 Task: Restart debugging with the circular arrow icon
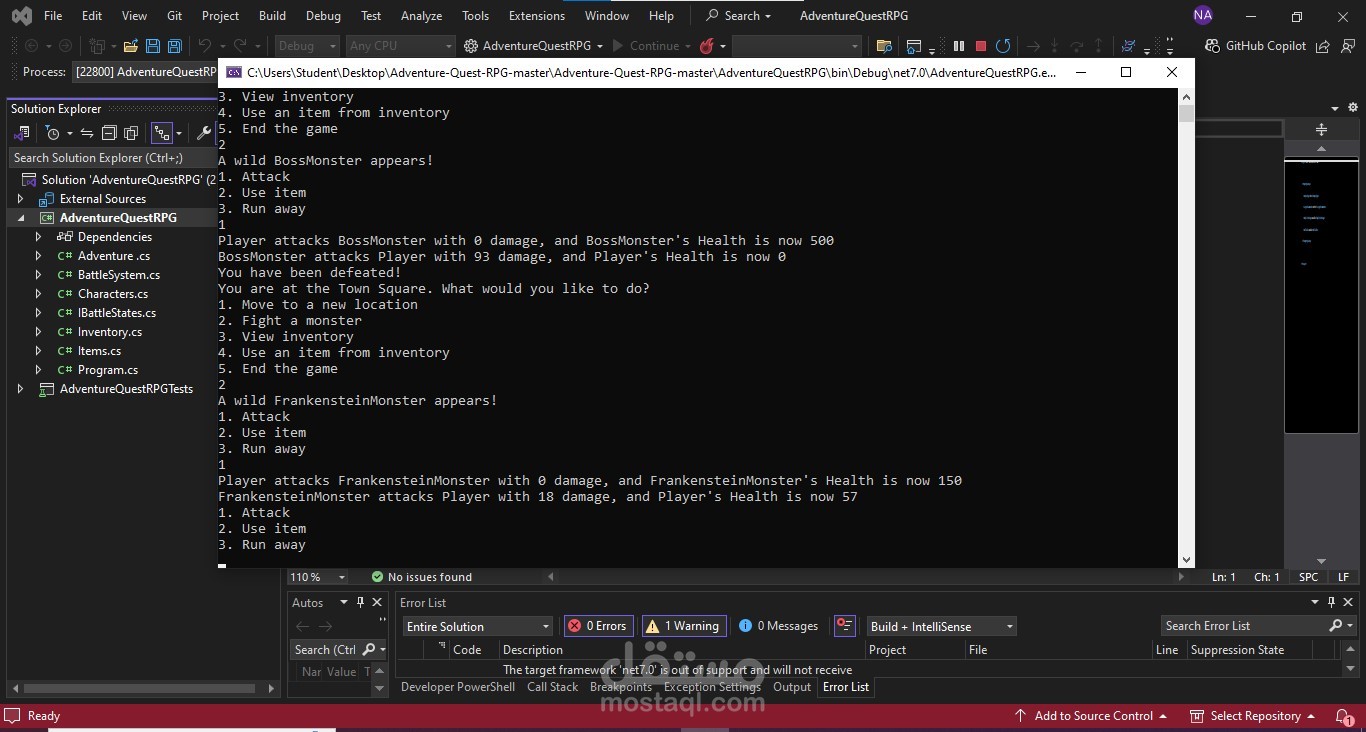[x=1003, y=46]
